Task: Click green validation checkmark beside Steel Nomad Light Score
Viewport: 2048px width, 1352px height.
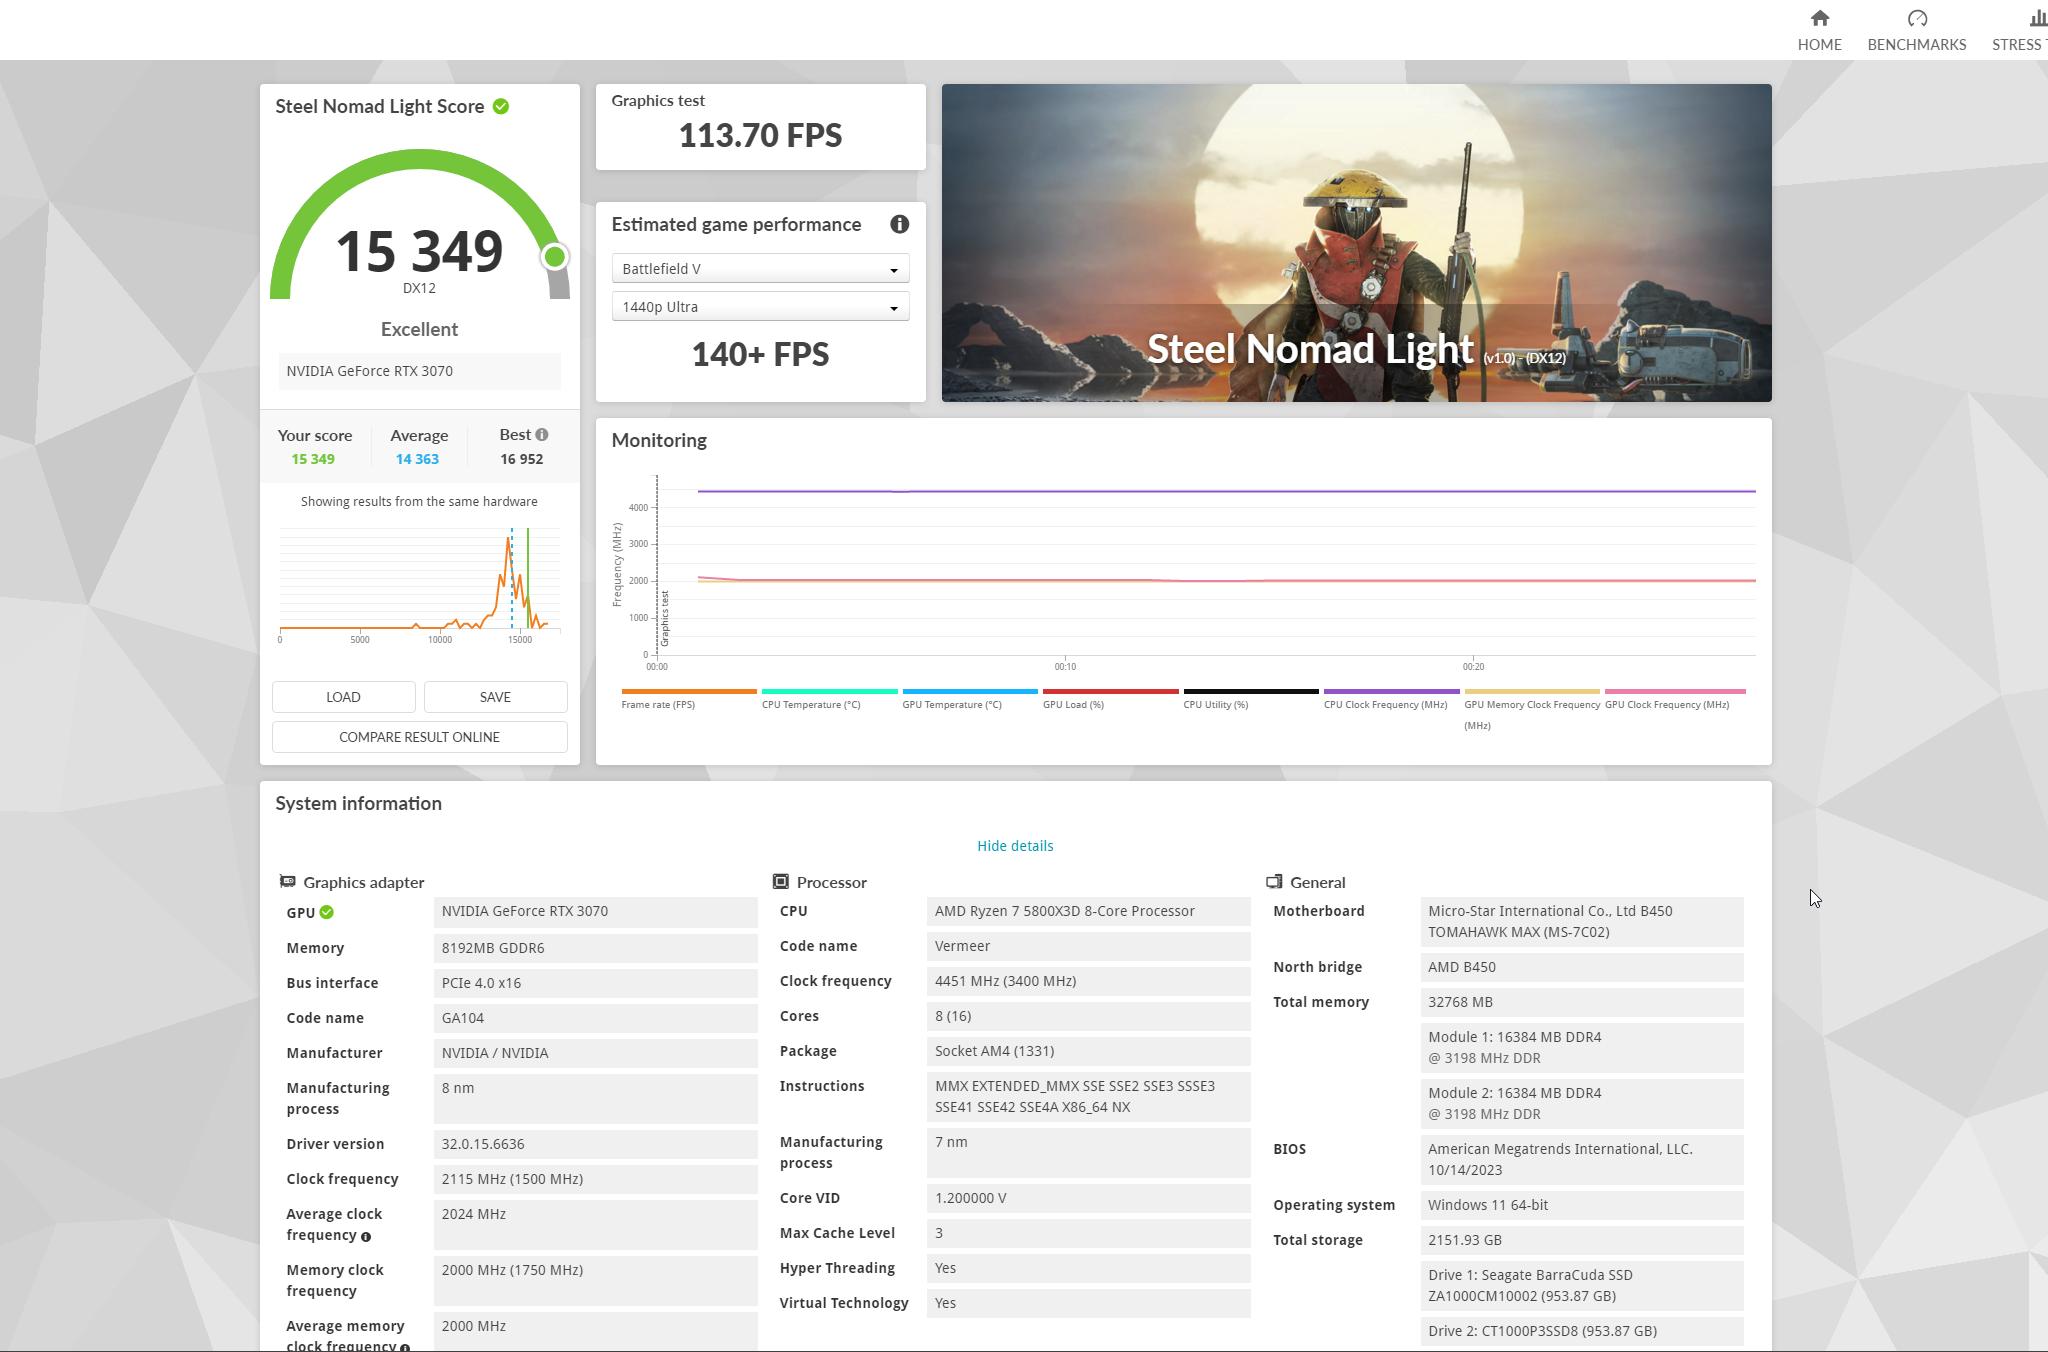Action: click(501, 106)
